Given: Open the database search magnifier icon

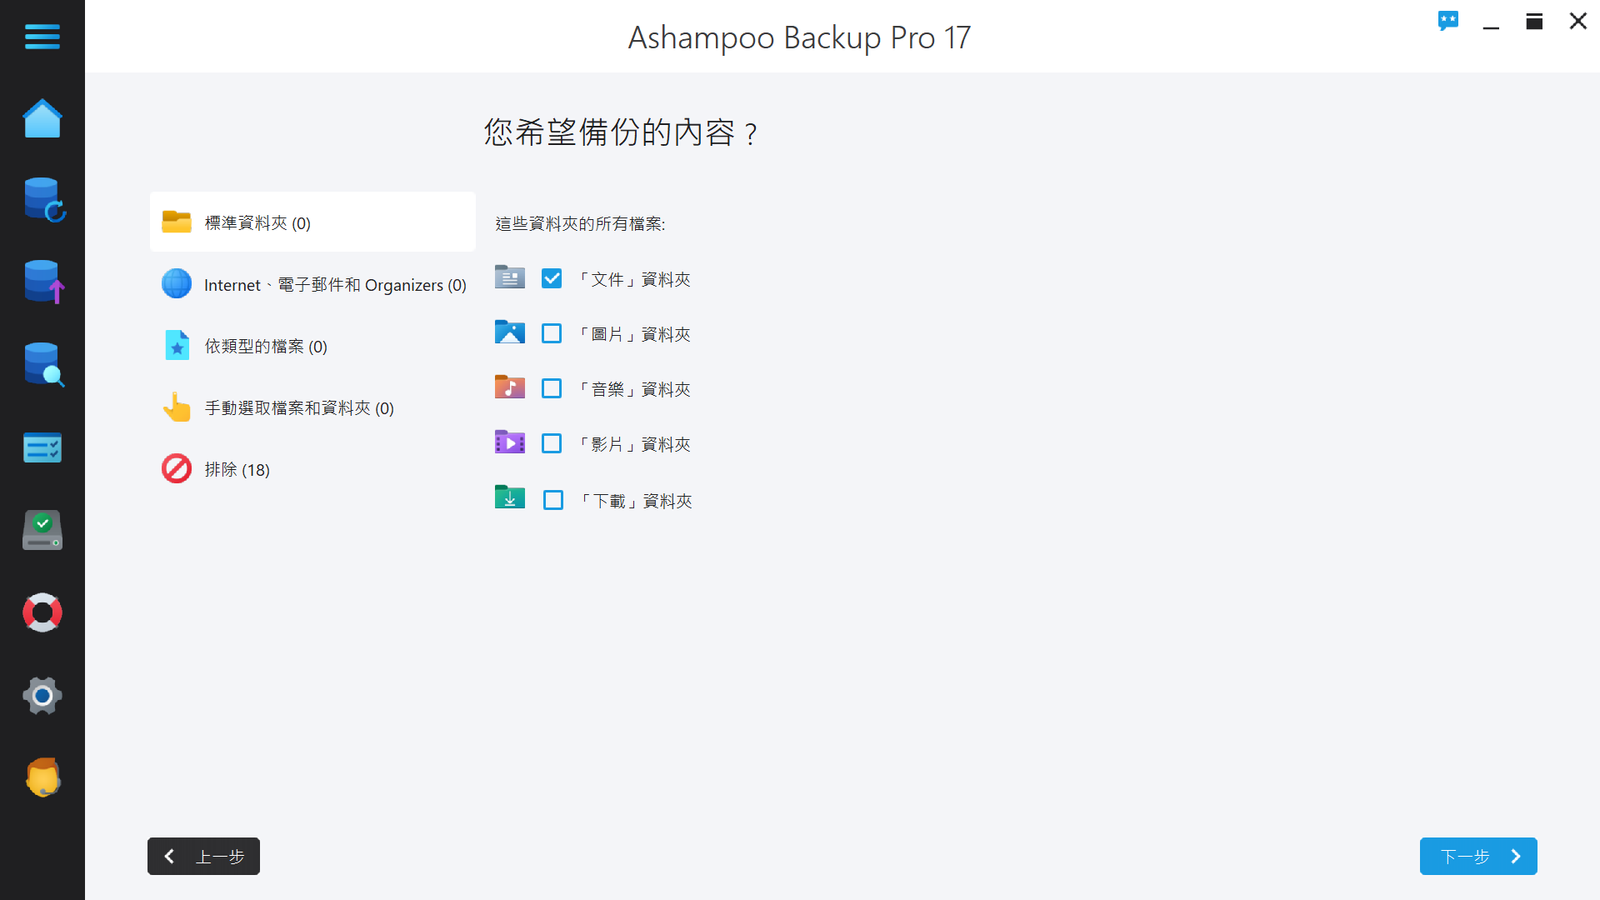Looking at the screenshot, I should click(x=43, y=365).
